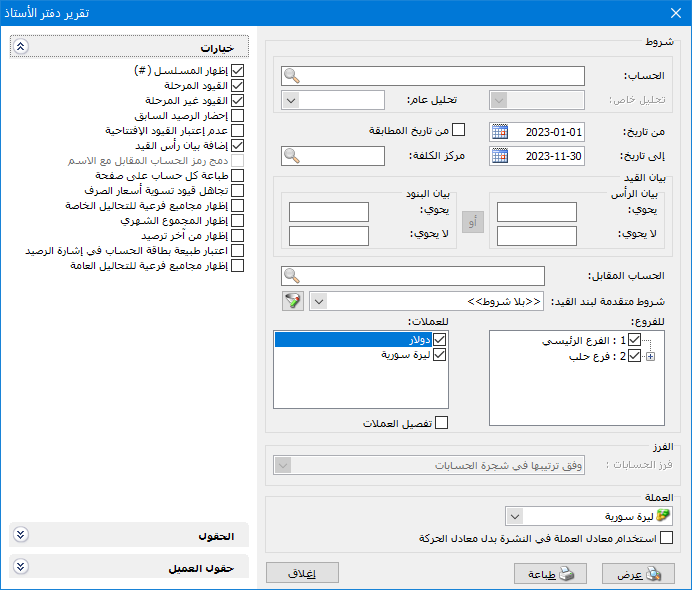Click the currency icon next to ليرة سورية

coord(663,515)
